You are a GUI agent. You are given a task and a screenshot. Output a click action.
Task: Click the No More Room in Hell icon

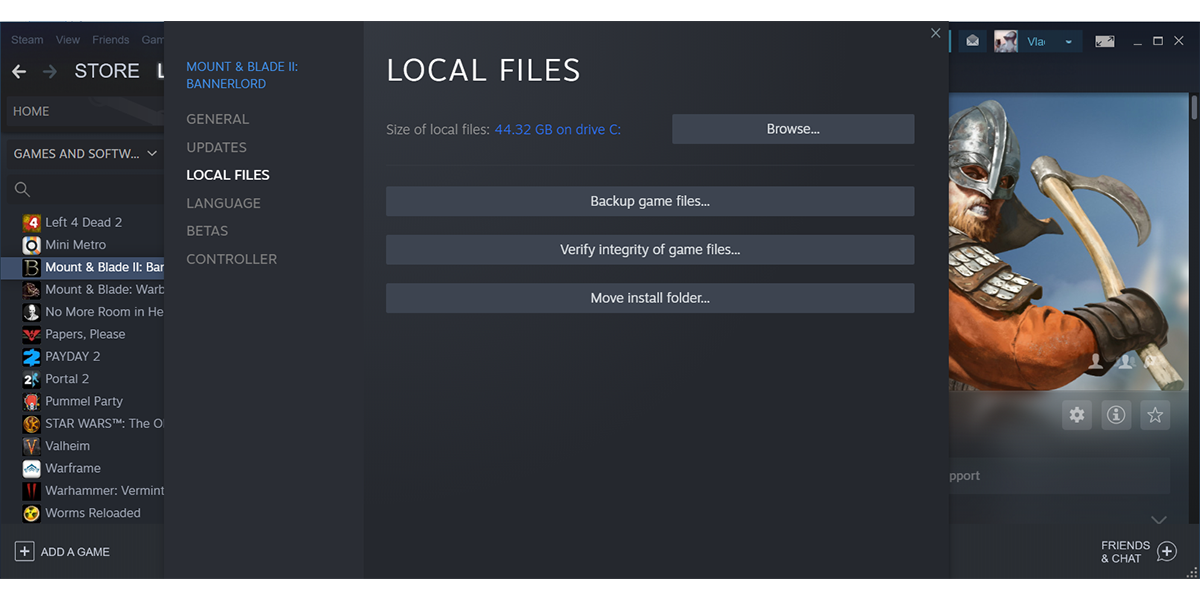tap(31, 312)
